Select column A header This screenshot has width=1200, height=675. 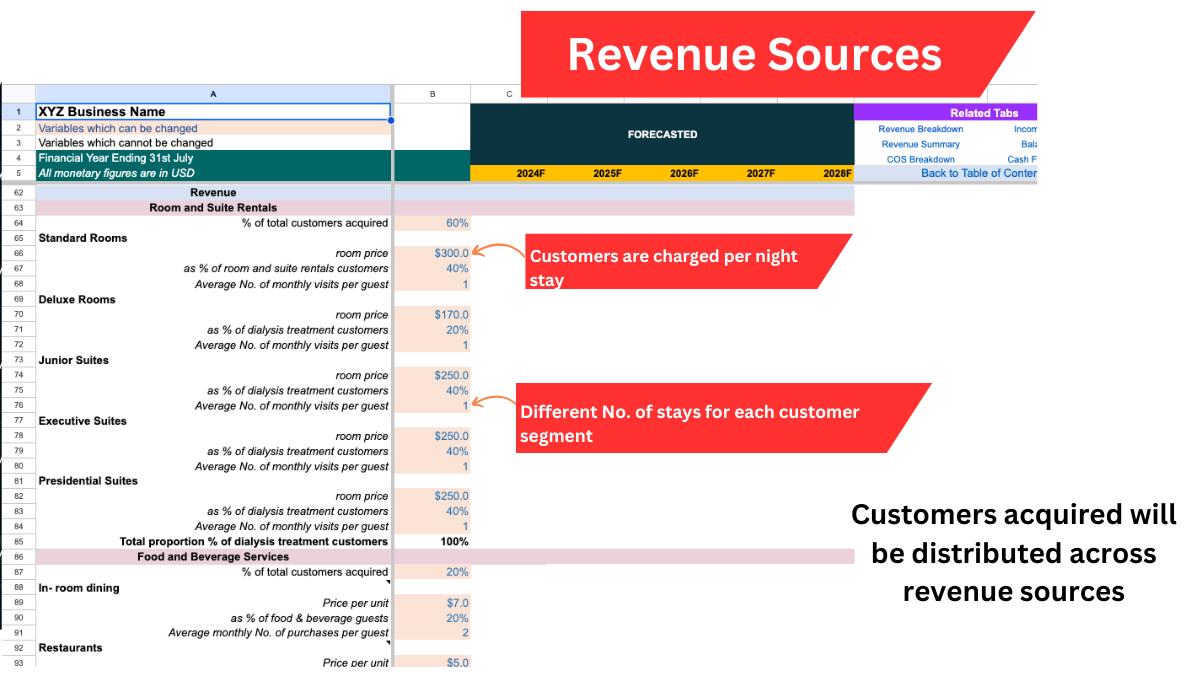pos(213,93)
